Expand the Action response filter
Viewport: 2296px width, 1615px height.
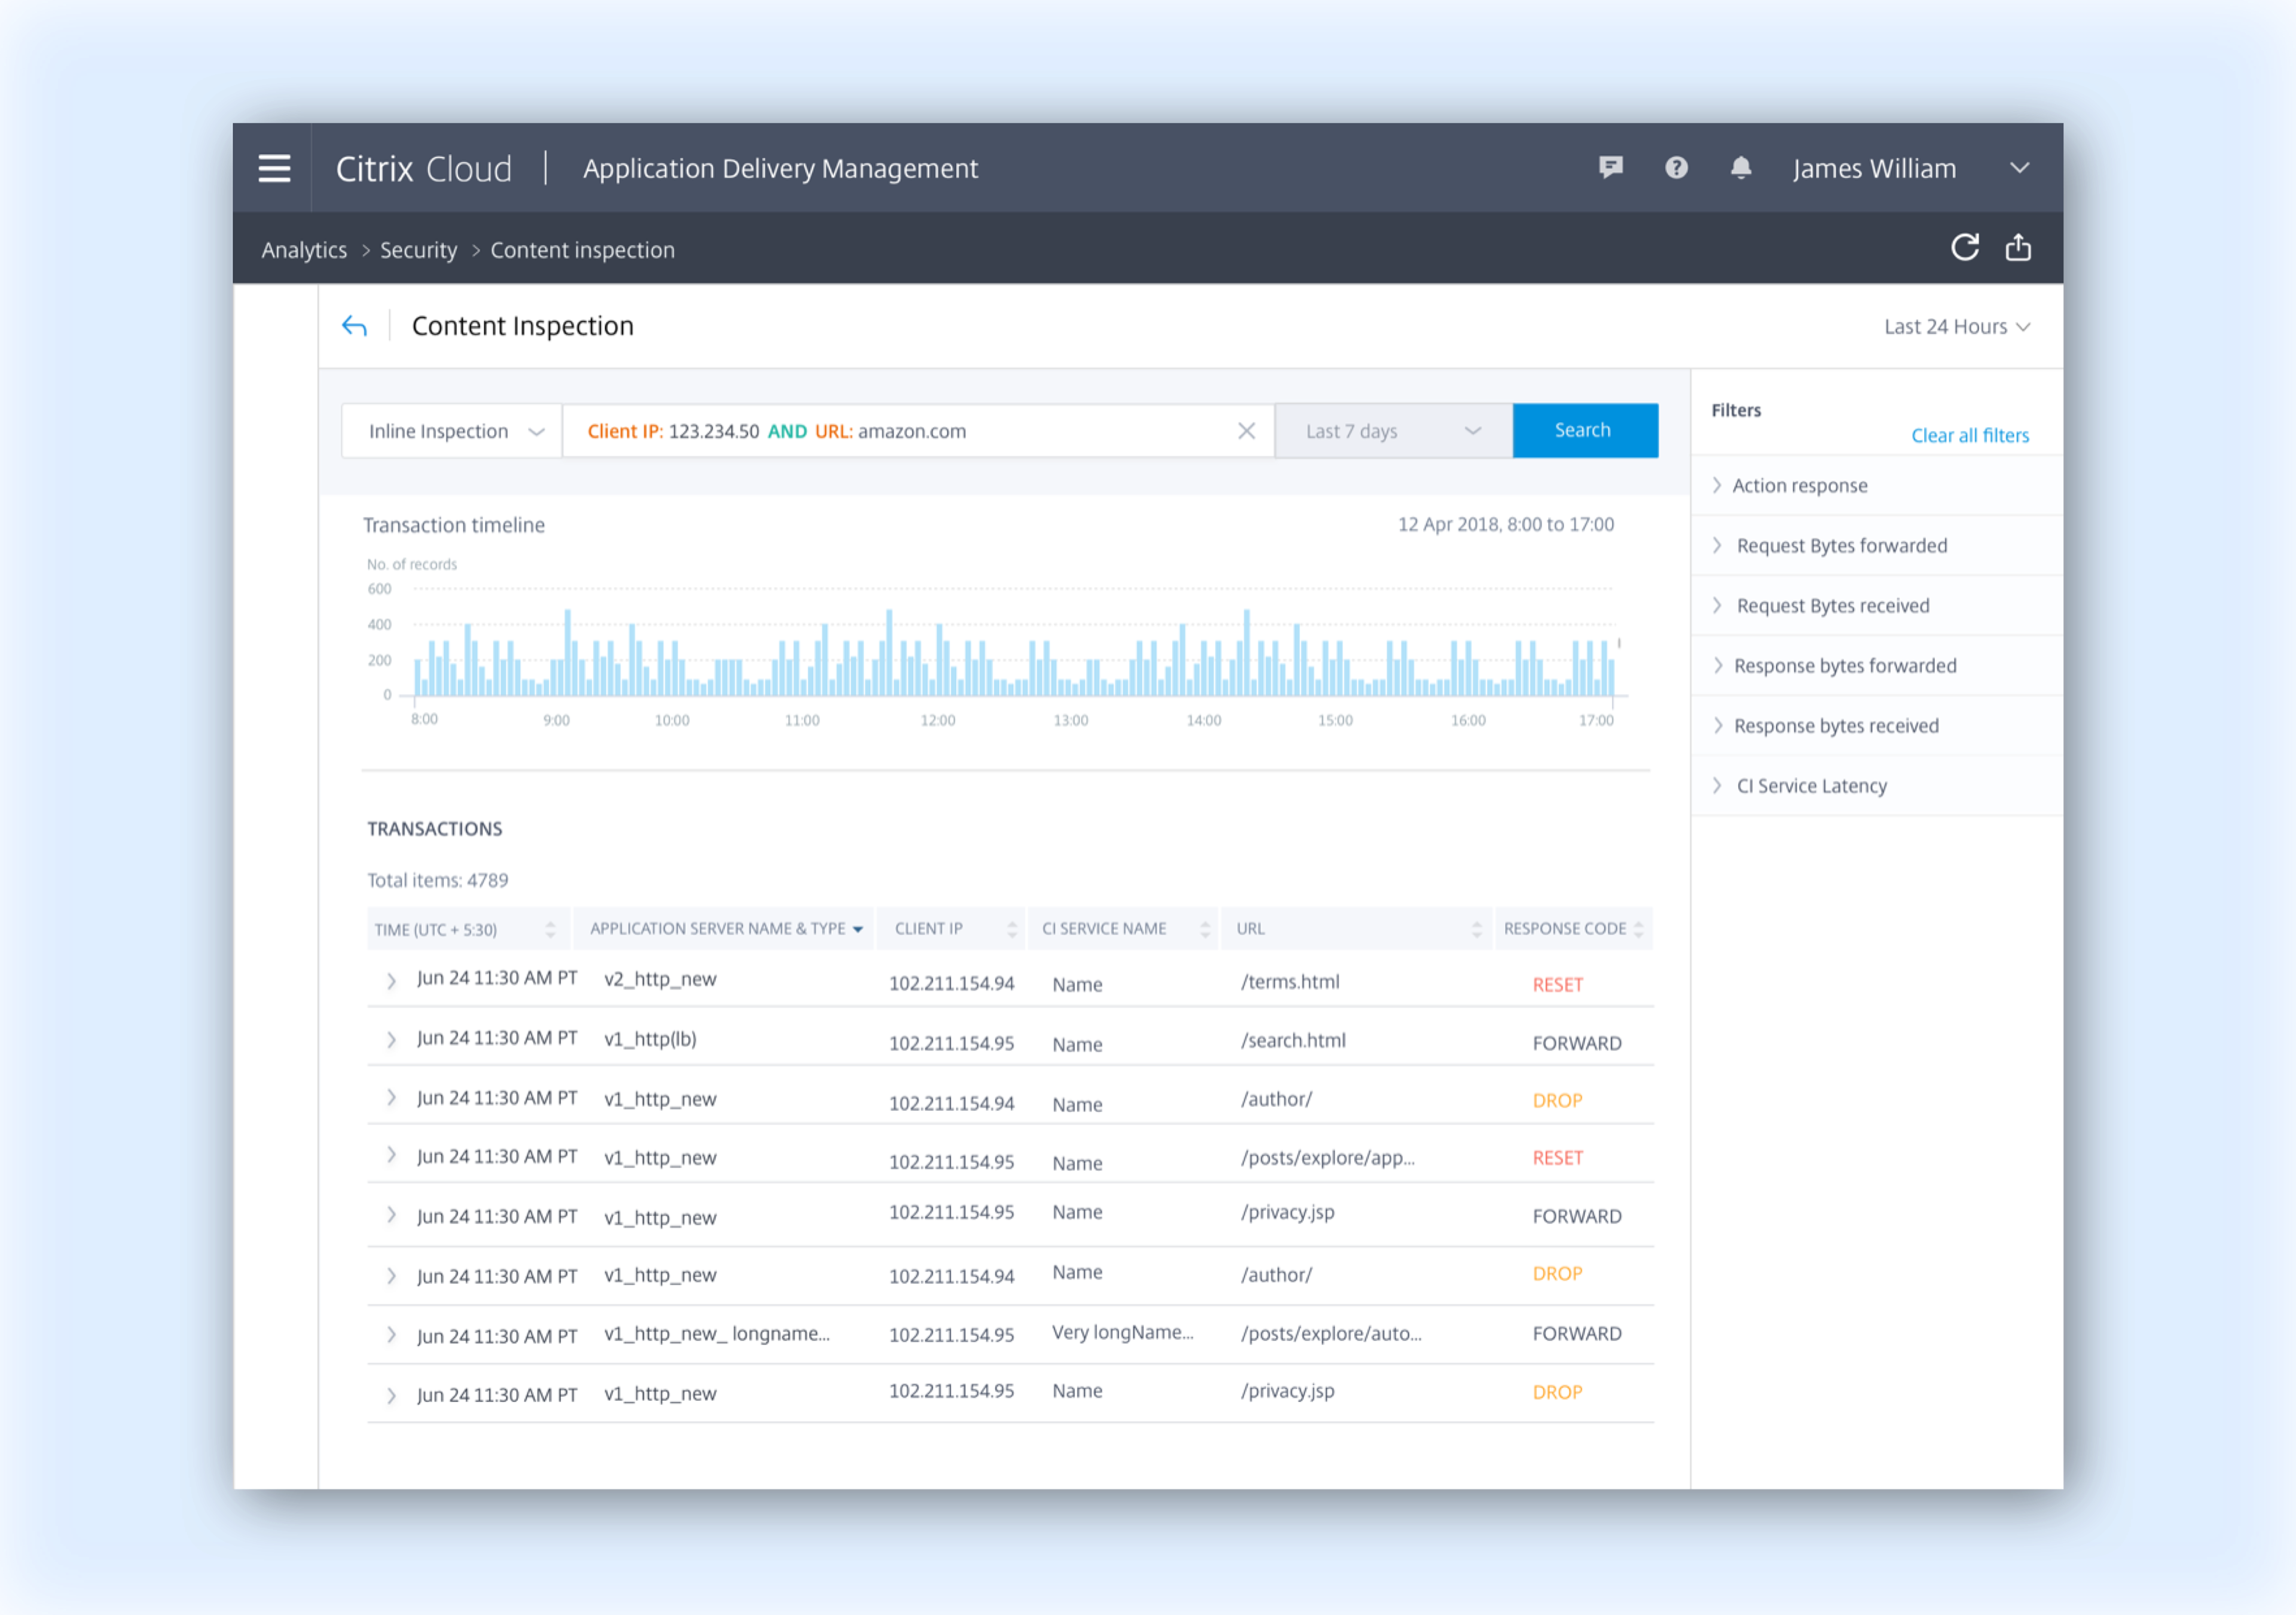1799,485
